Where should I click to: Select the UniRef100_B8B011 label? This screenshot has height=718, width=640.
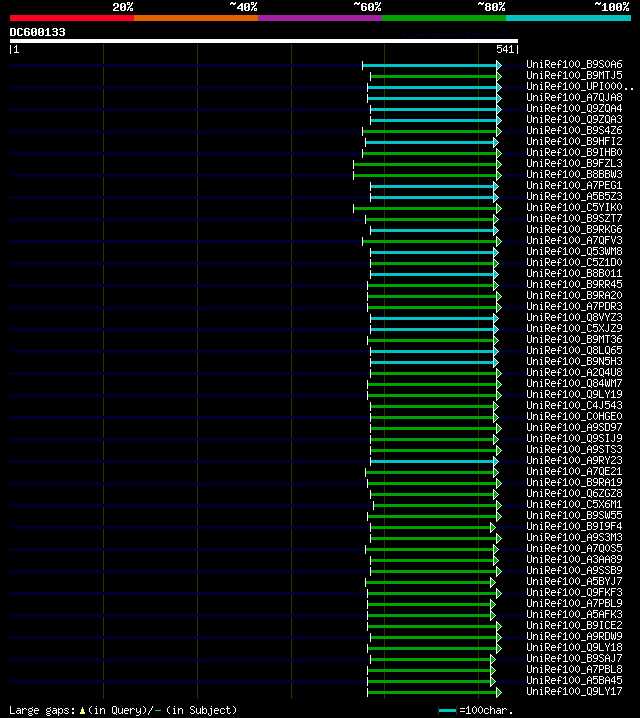(574, 273)
